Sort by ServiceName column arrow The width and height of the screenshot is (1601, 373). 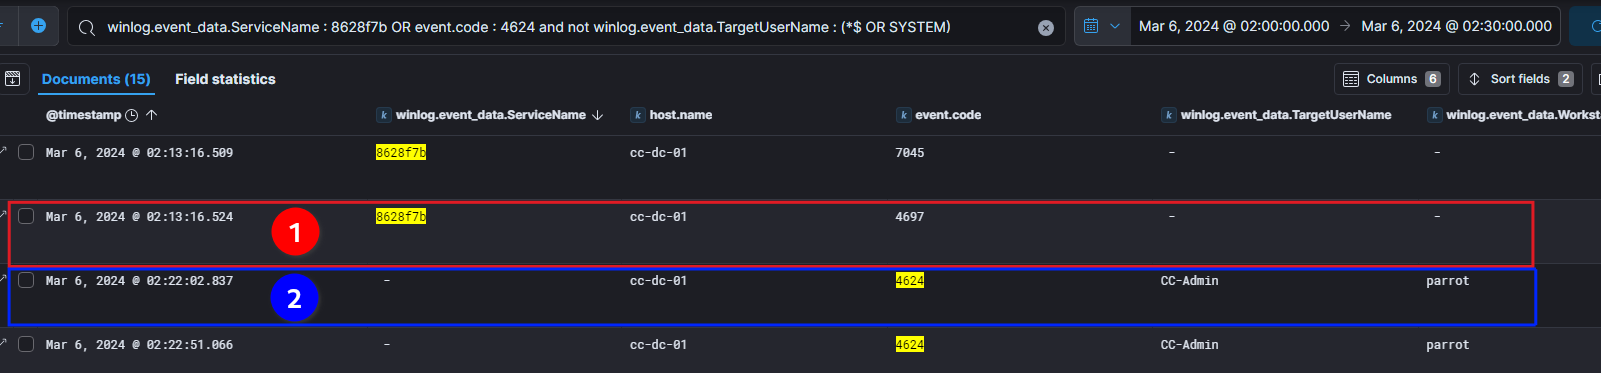598,115
